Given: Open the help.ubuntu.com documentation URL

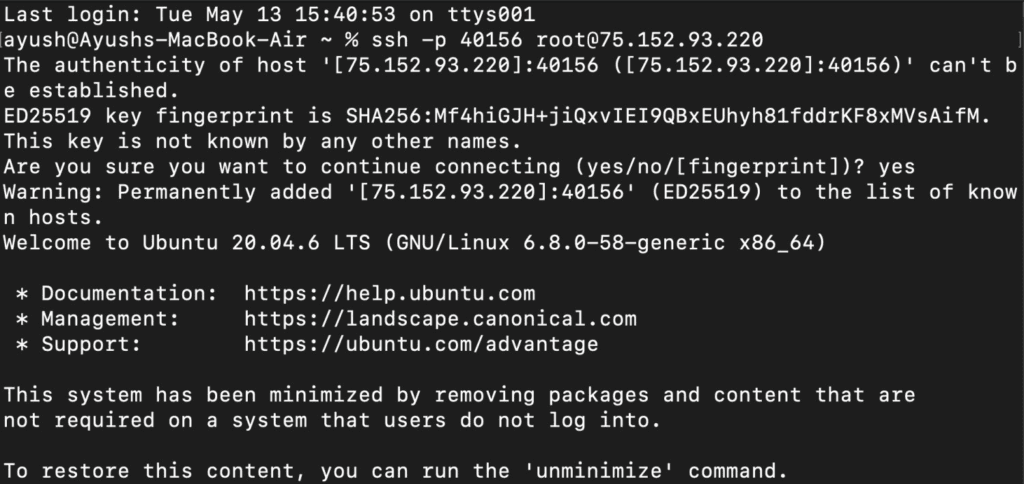Looking at the screenshot, I should point(389,294).
